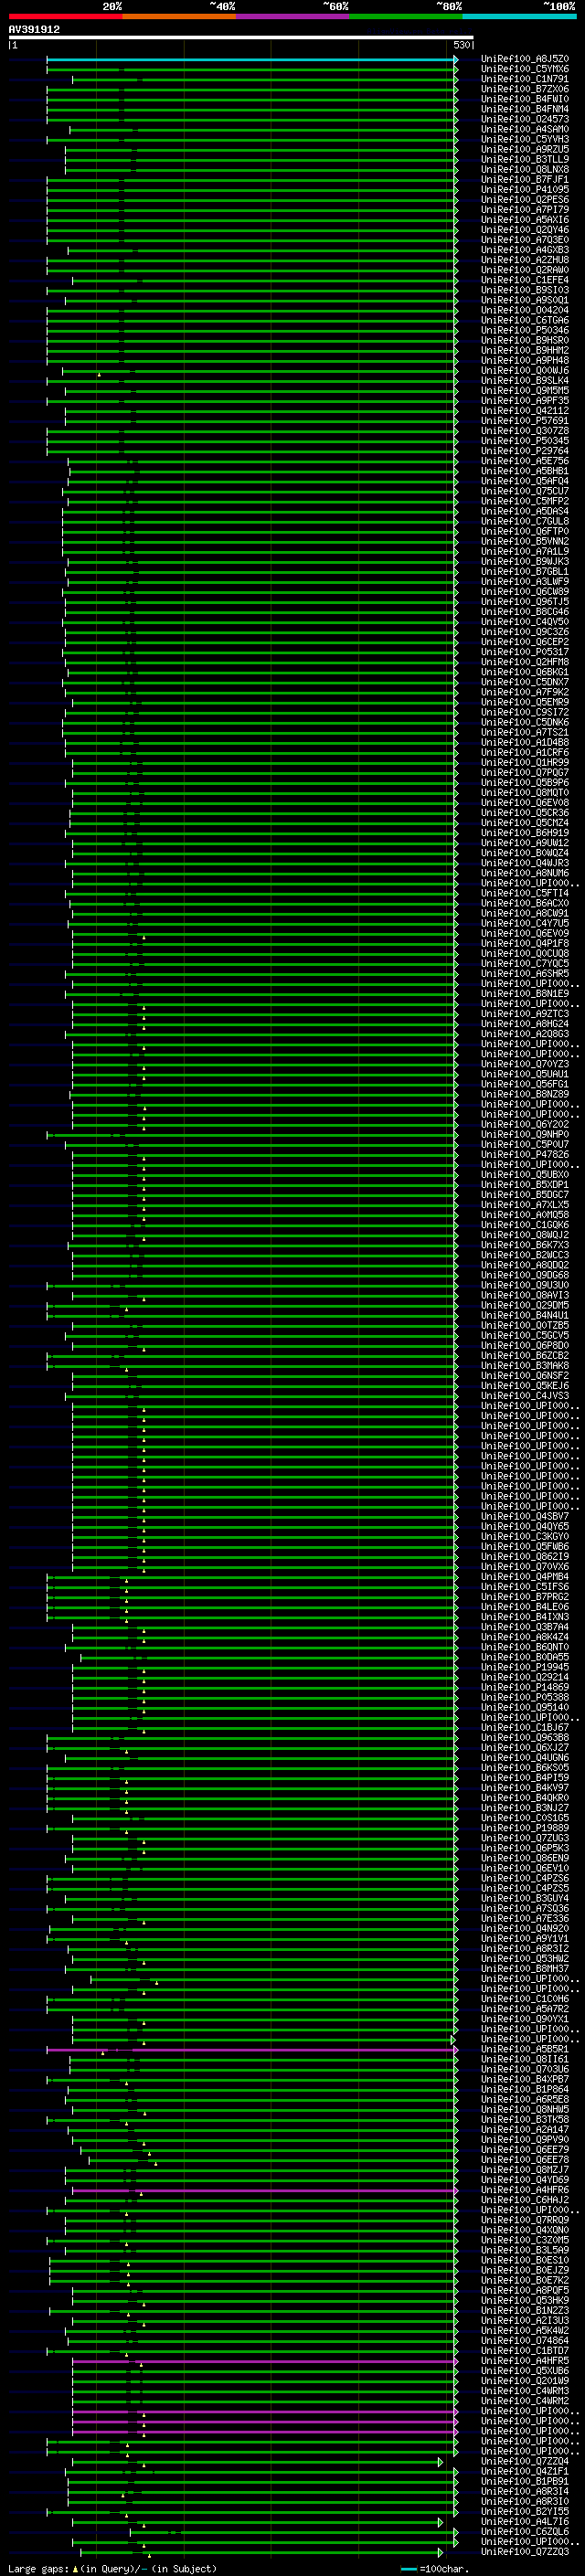Screen dimensions: 585x2576
Task: Click hit label UniRef100_O24573
Action: coord(525,119)
